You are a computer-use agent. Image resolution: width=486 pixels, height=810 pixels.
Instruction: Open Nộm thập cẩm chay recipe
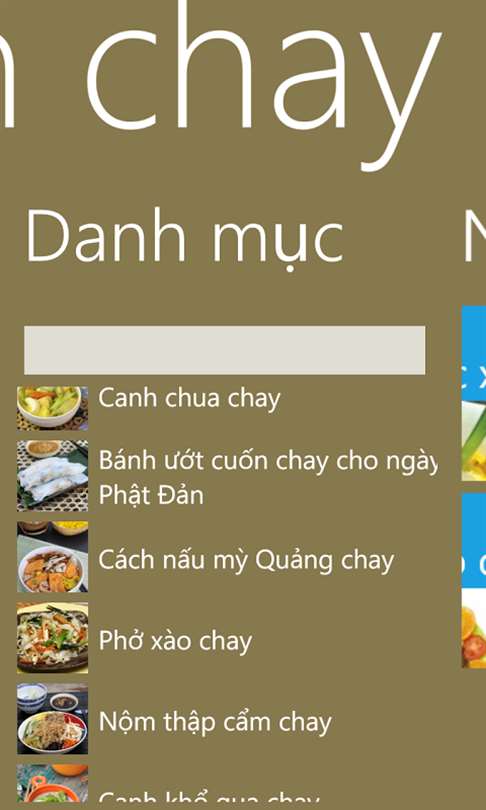click(215, 722)
